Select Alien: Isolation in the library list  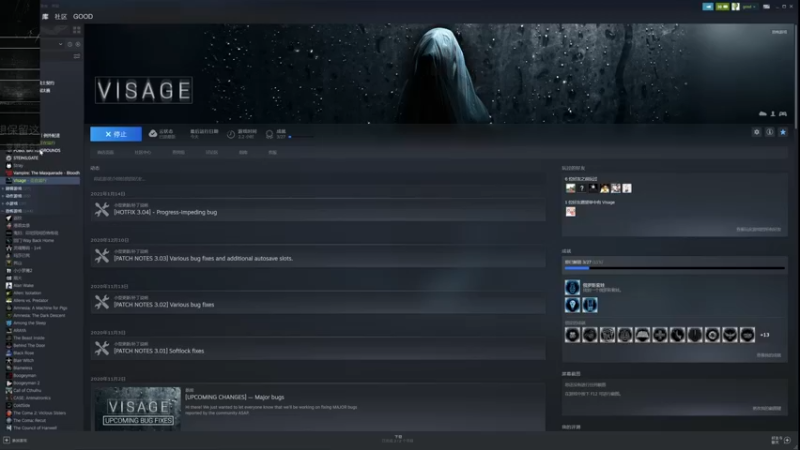pos(27,293)
